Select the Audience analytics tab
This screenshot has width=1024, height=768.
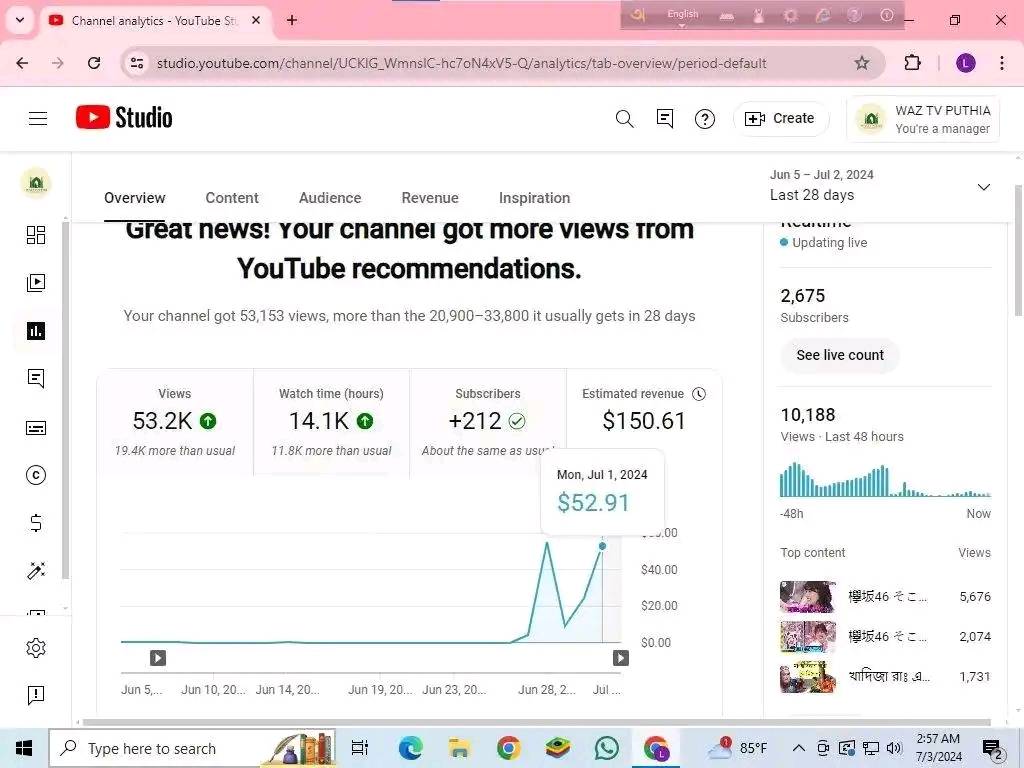[x=330, y=198]
